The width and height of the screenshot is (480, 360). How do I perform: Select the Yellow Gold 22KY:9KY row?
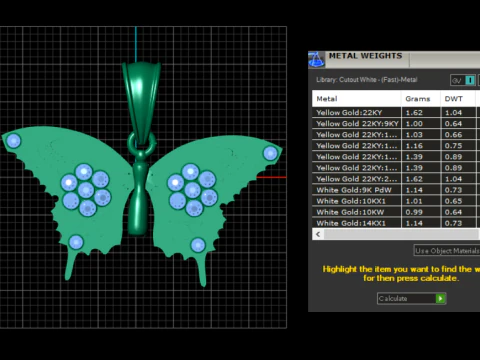point(396,123)
